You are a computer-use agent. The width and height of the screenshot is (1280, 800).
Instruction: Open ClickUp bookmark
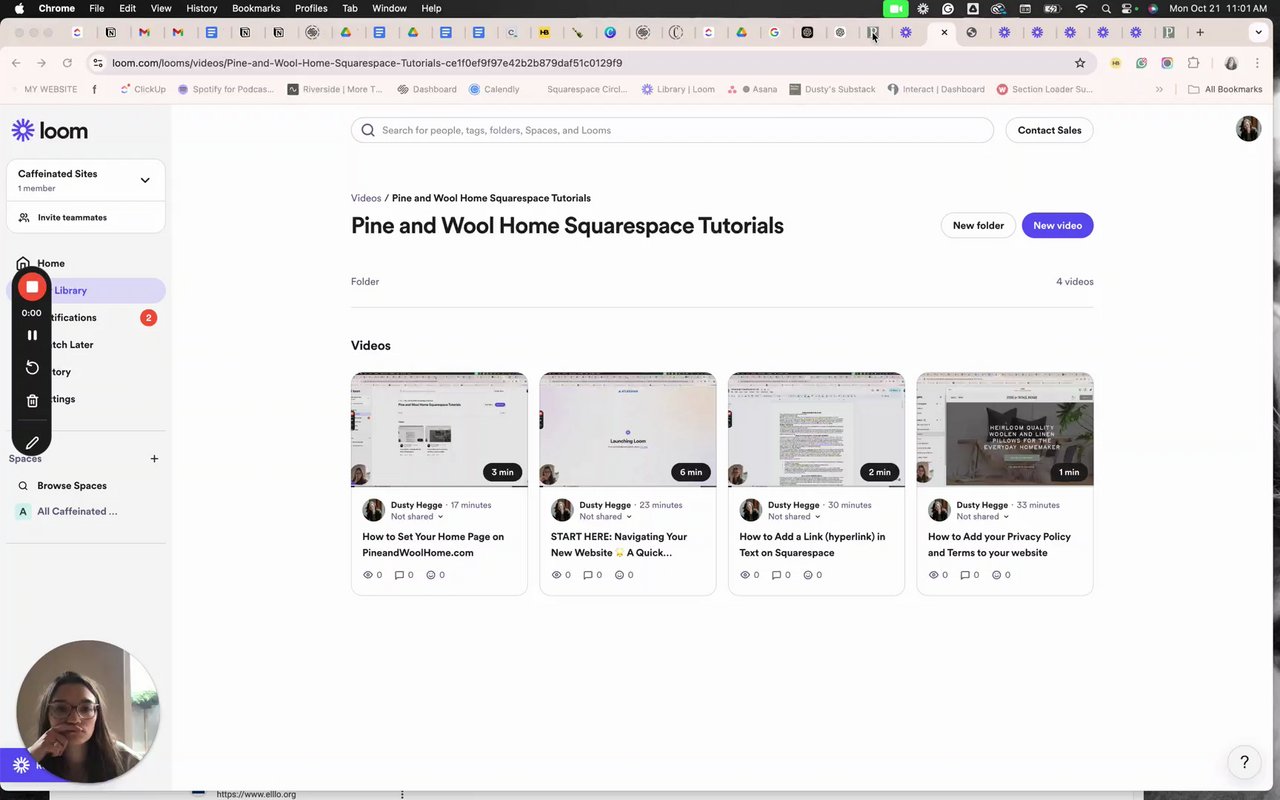pyautogui.click(x=143, y=89)
